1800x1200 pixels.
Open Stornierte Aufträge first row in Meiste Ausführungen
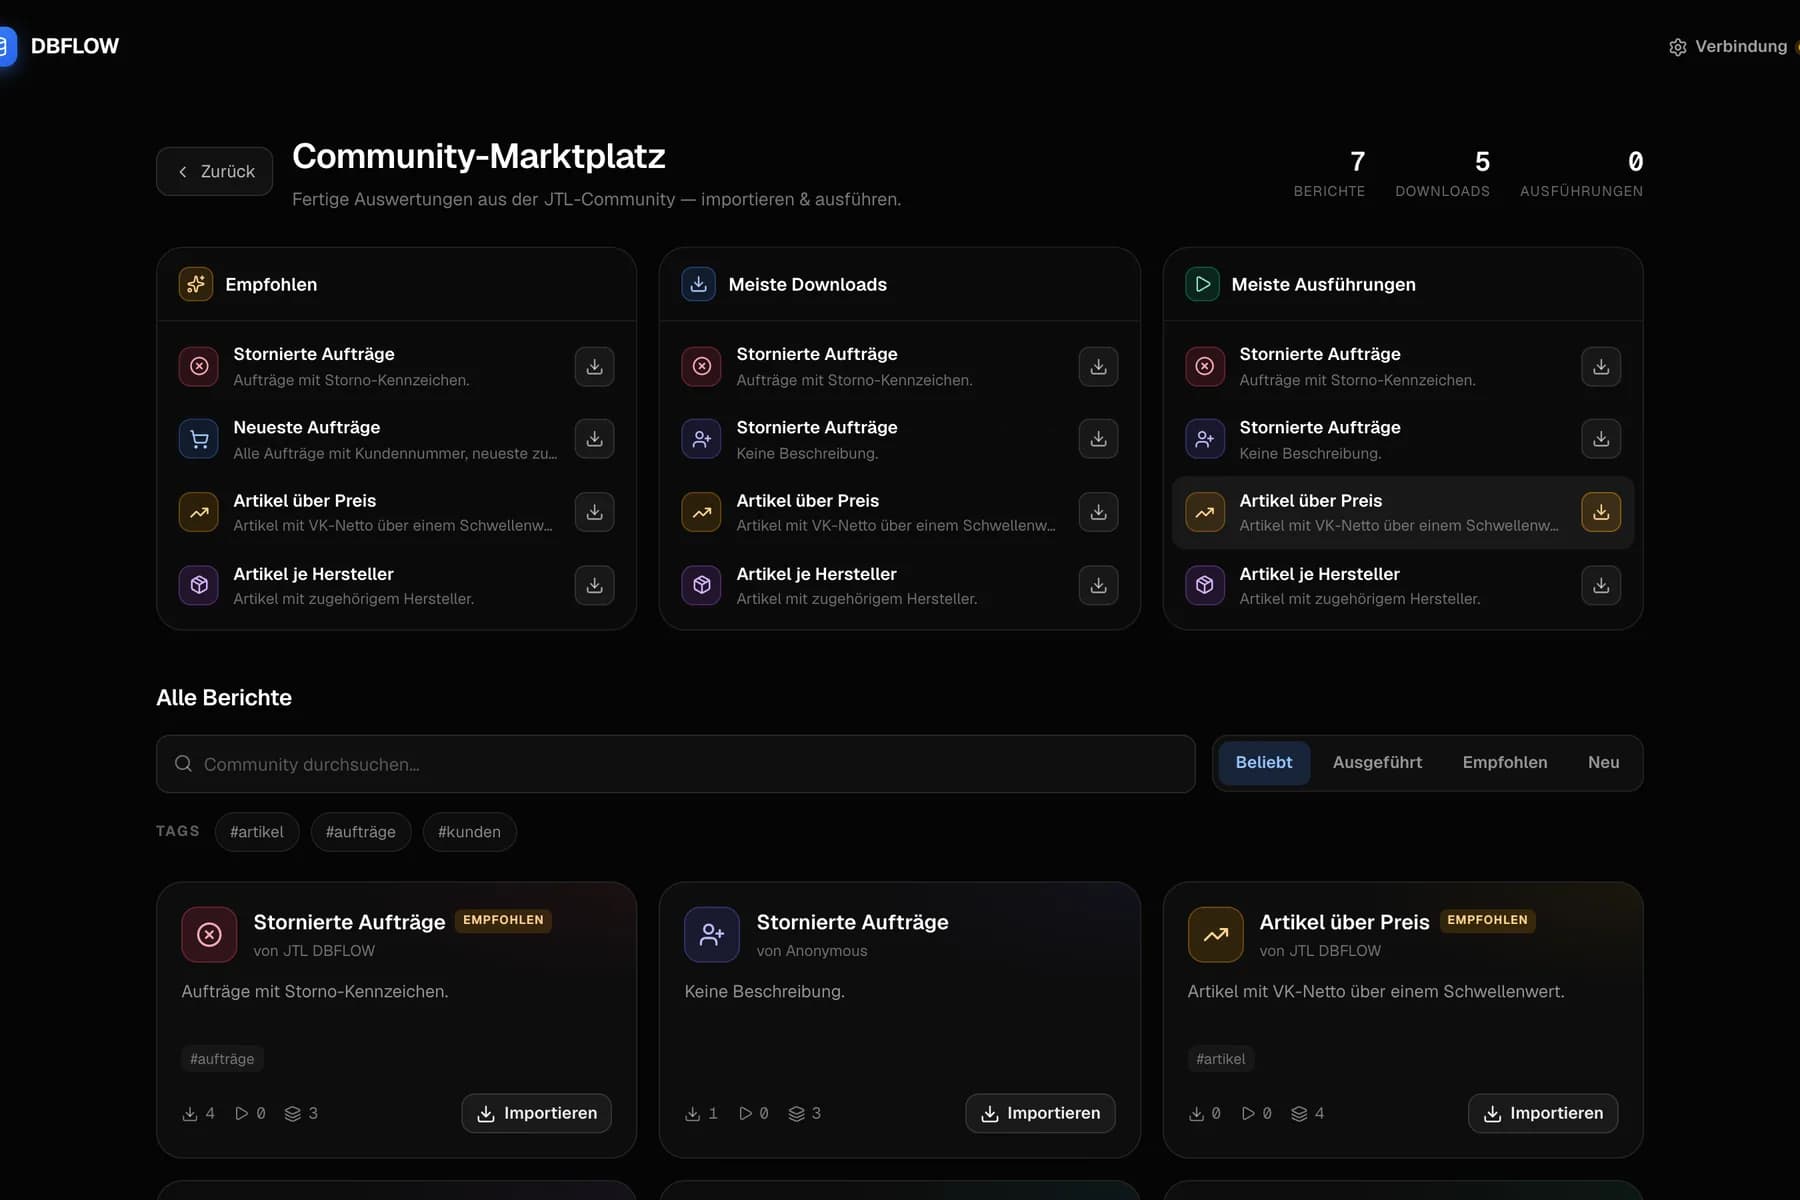1402,366
